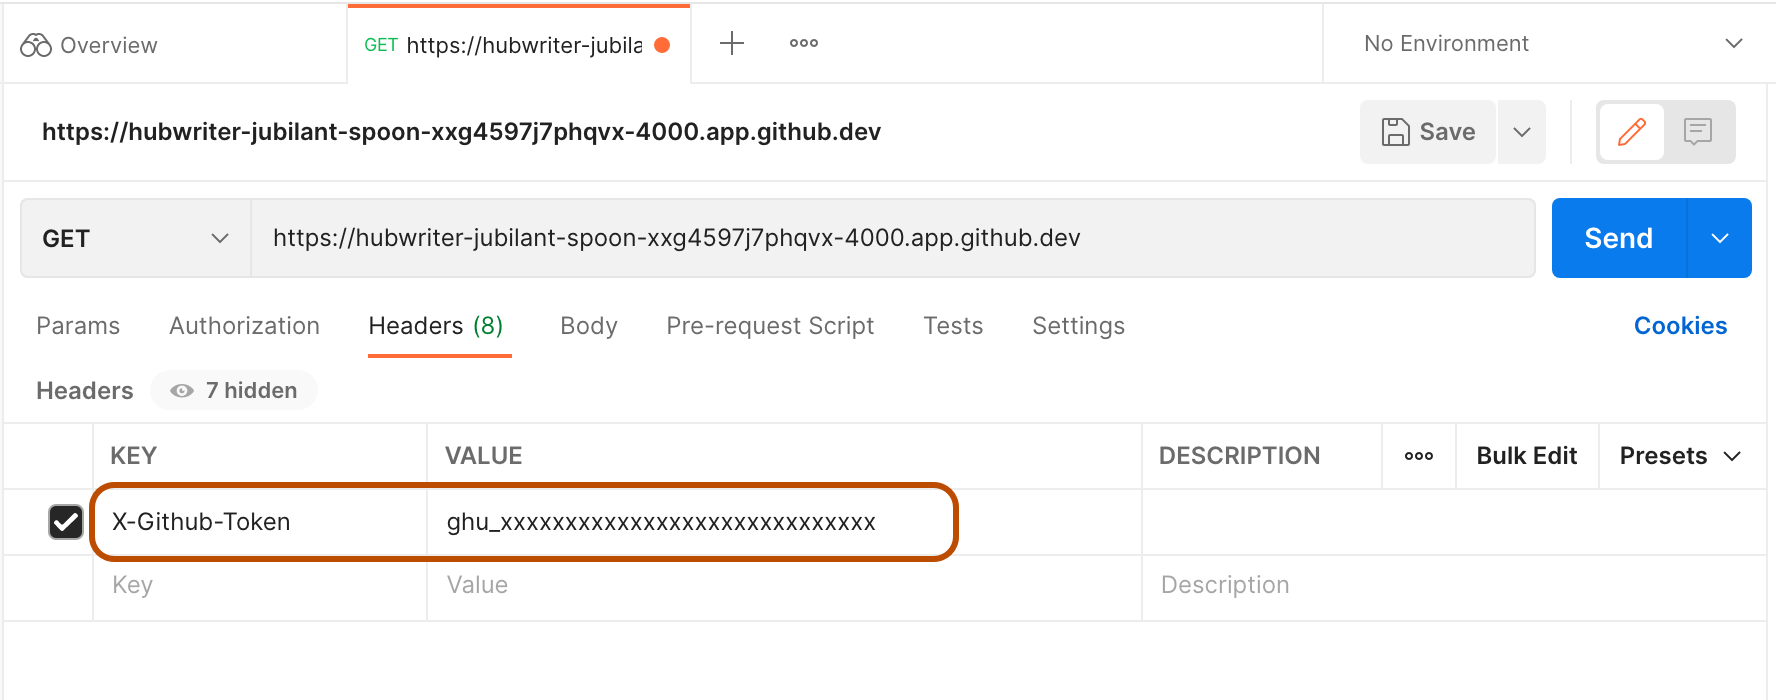
Task: Click the eye icon next to 7 hidden
Action: [181, 390]
